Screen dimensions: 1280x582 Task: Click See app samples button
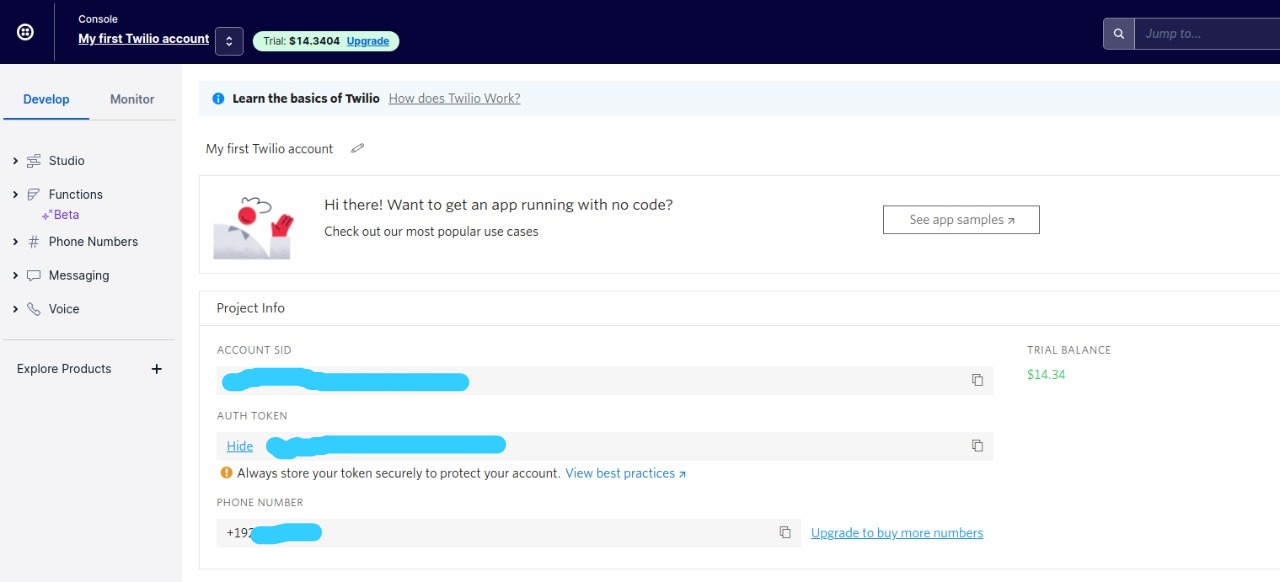pos(961,220)
